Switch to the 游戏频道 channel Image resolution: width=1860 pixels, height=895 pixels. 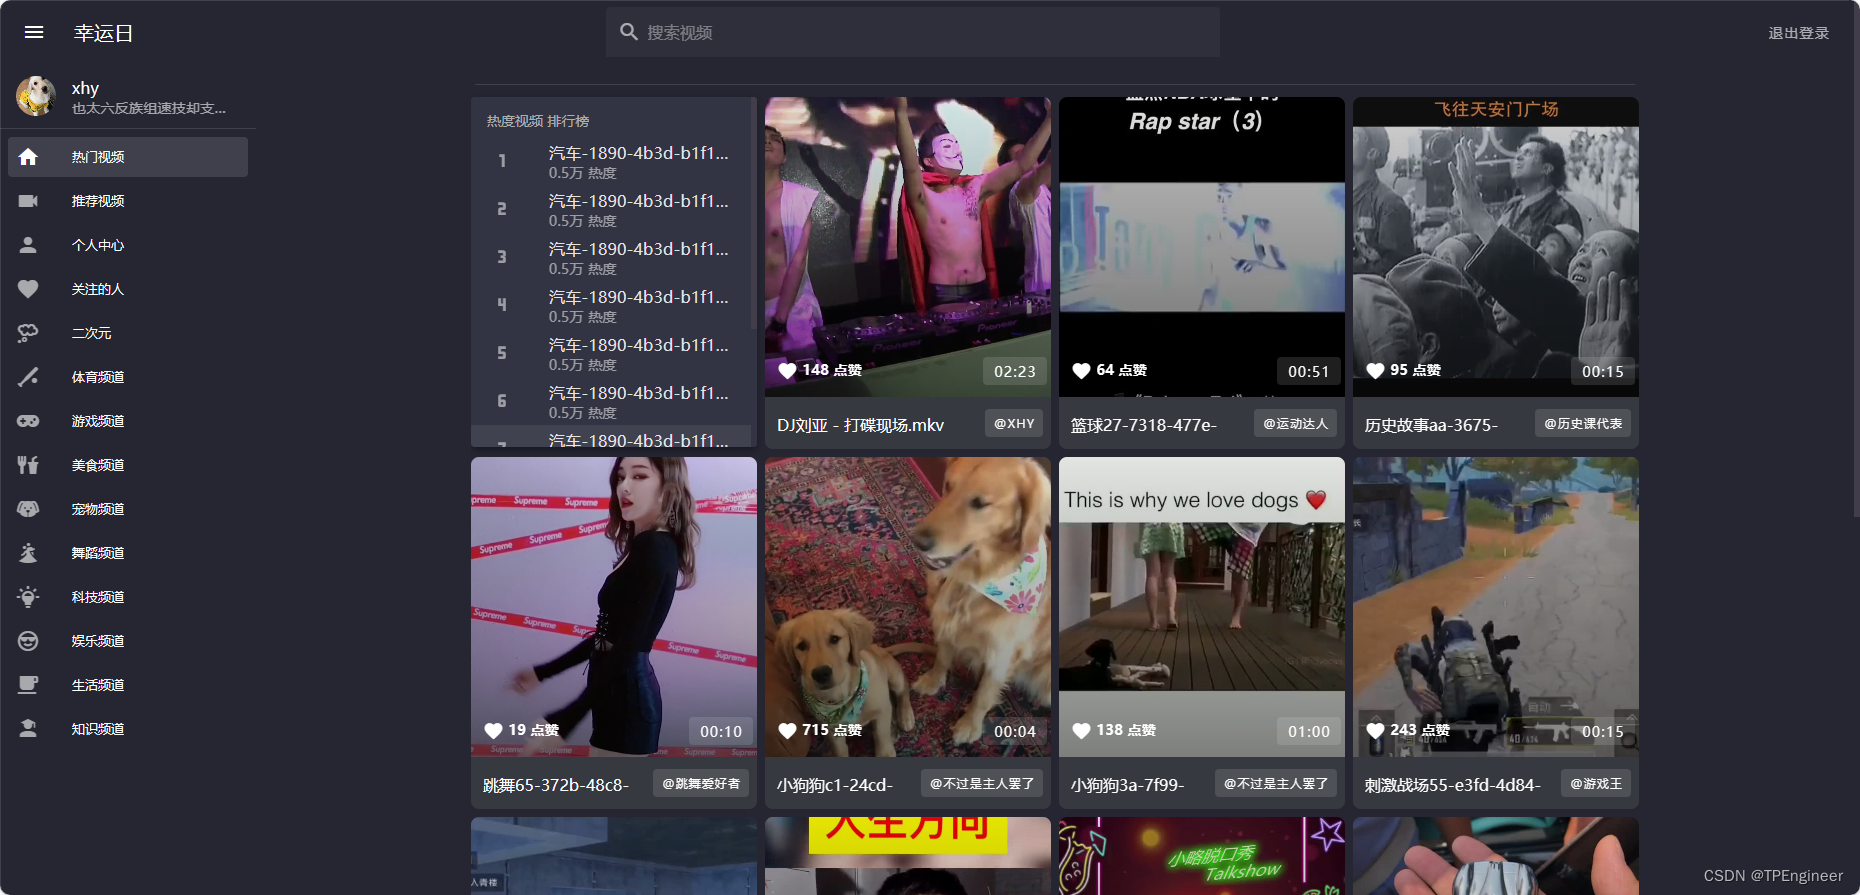tap(128, 421)
